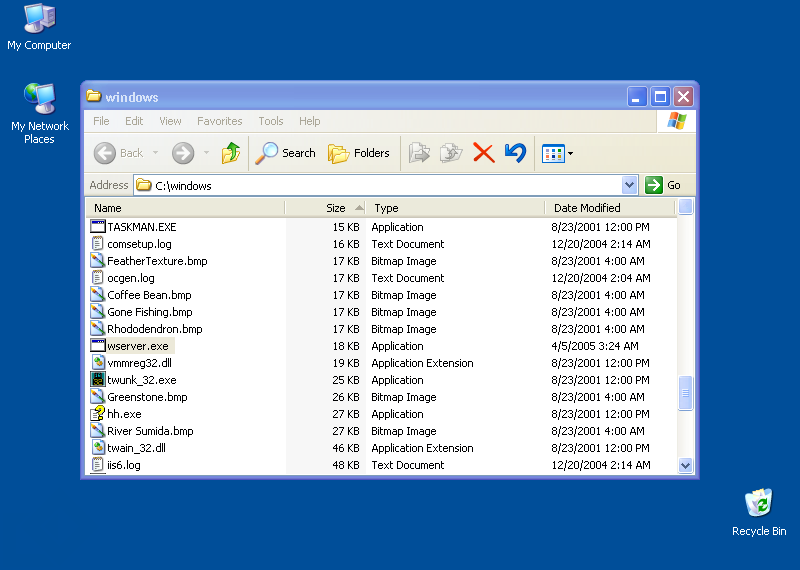800x570 pixels.
Task: Click the windows folder title bar icon
Action: pos(93,96)
